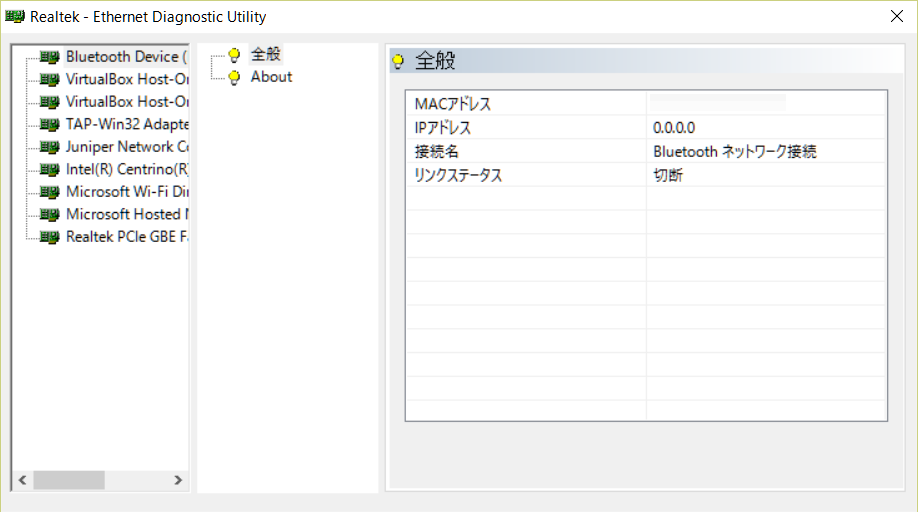The image size is (918, 512).
Task: Click the second VirtualBox Host-Only adapter icon
Action: tap(50, 102)
